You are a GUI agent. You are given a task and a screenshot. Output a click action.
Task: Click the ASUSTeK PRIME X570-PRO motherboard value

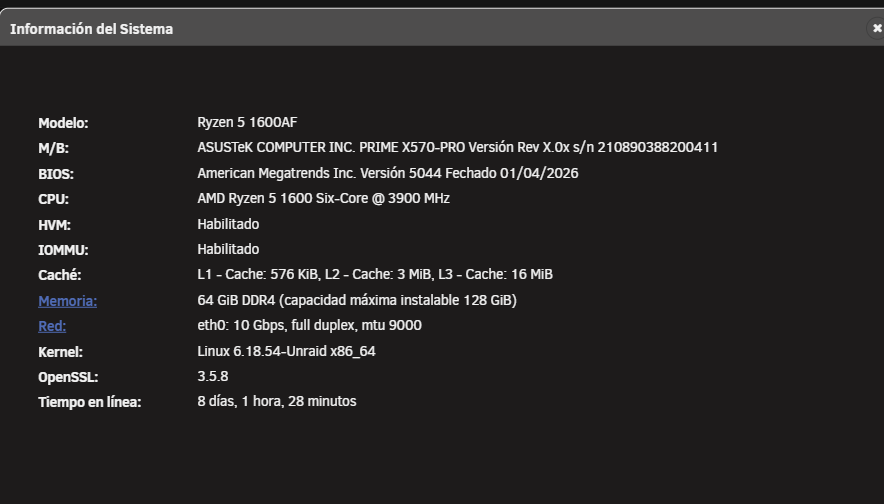(x=457, y=147)
